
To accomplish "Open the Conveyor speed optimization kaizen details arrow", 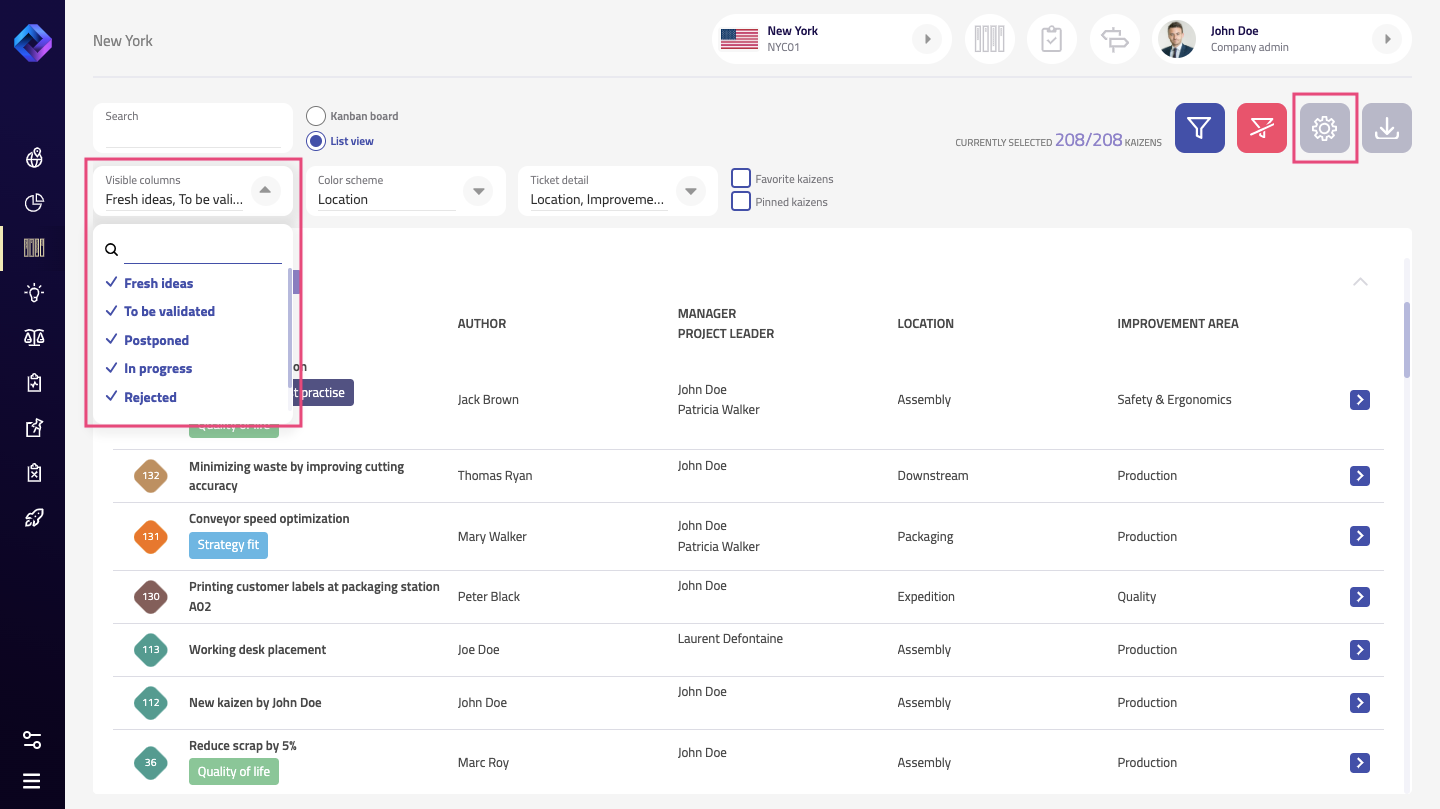I will [1359, 537].
